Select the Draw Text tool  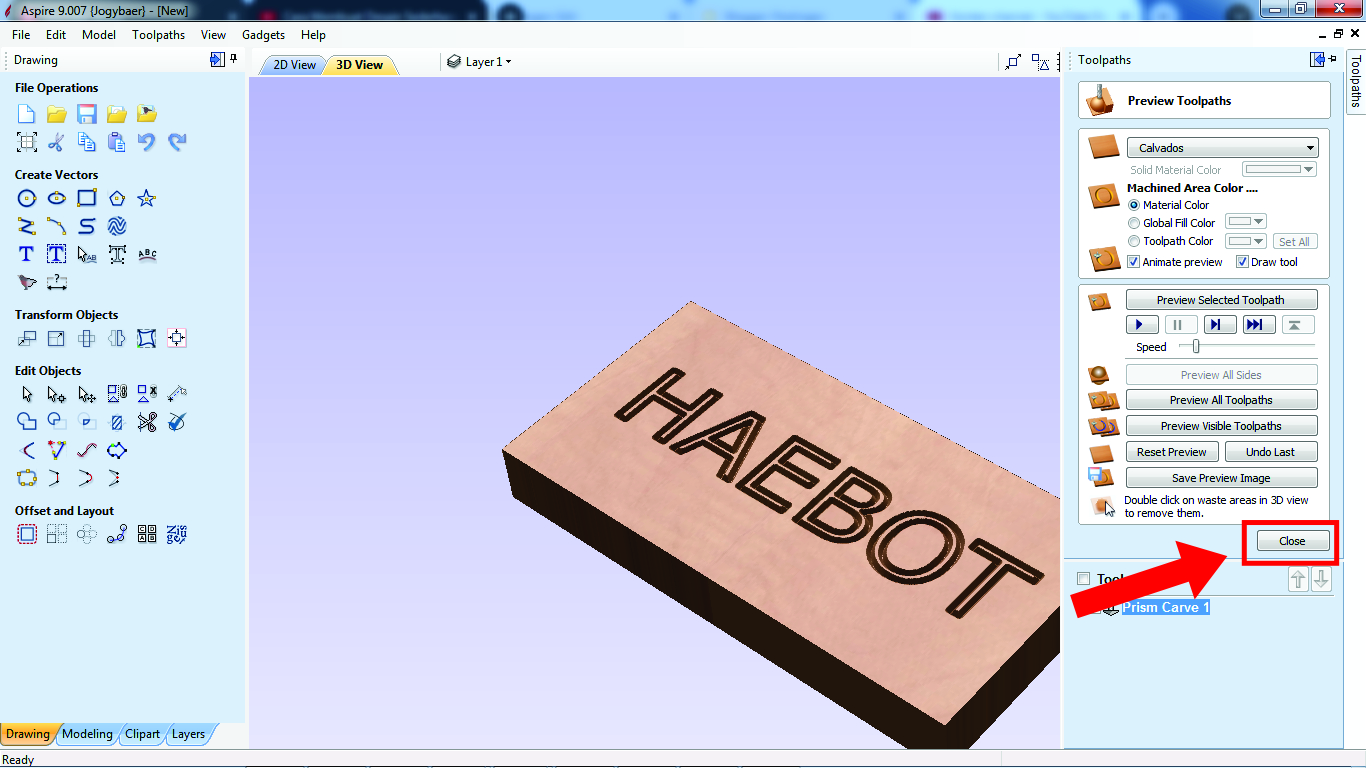tap(27, 254)
